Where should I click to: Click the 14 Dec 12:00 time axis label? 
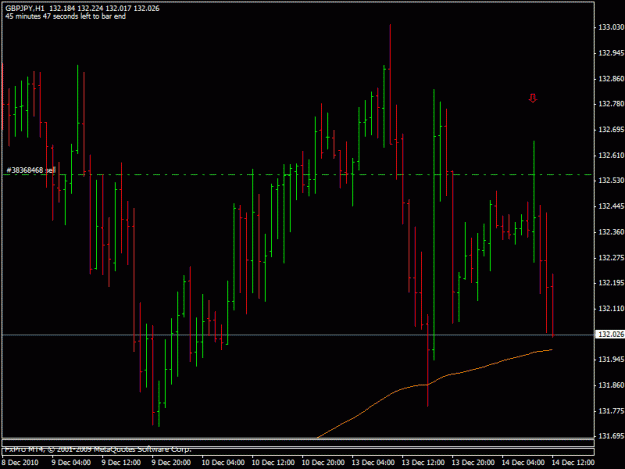[x=573, y=463]
